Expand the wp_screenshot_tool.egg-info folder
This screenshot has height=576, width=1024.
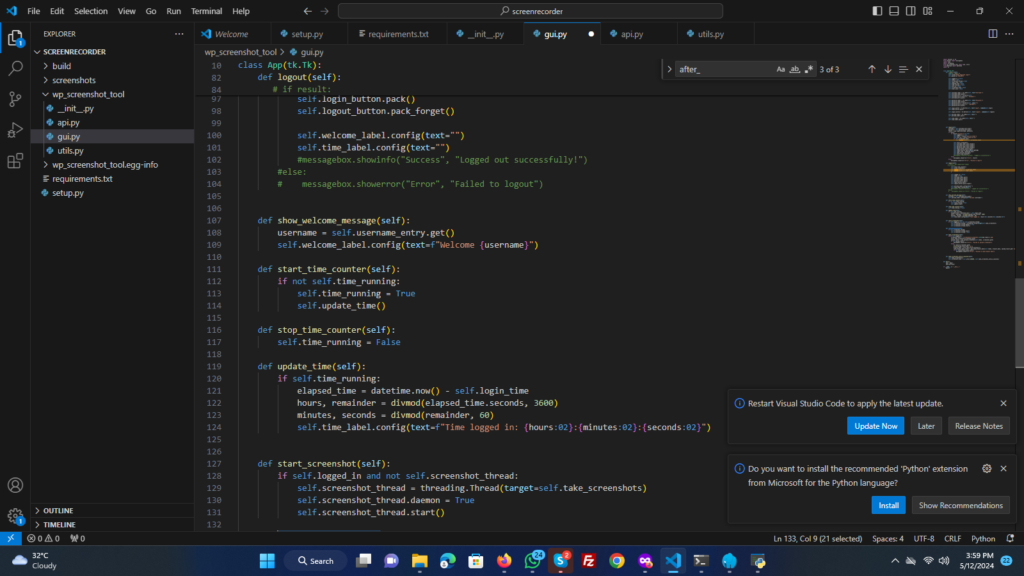104,164
